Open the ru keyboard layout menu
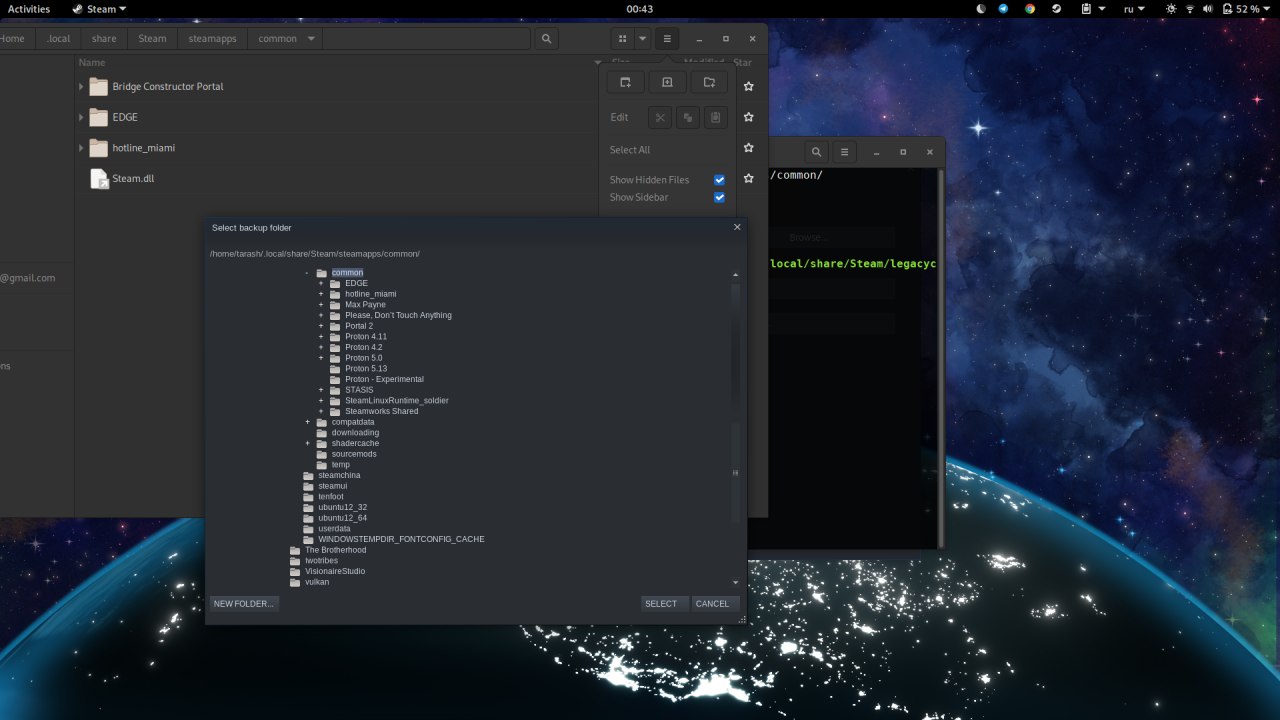The height and width of the screenshot is (720, 1280). click(x=1134, y=9)
